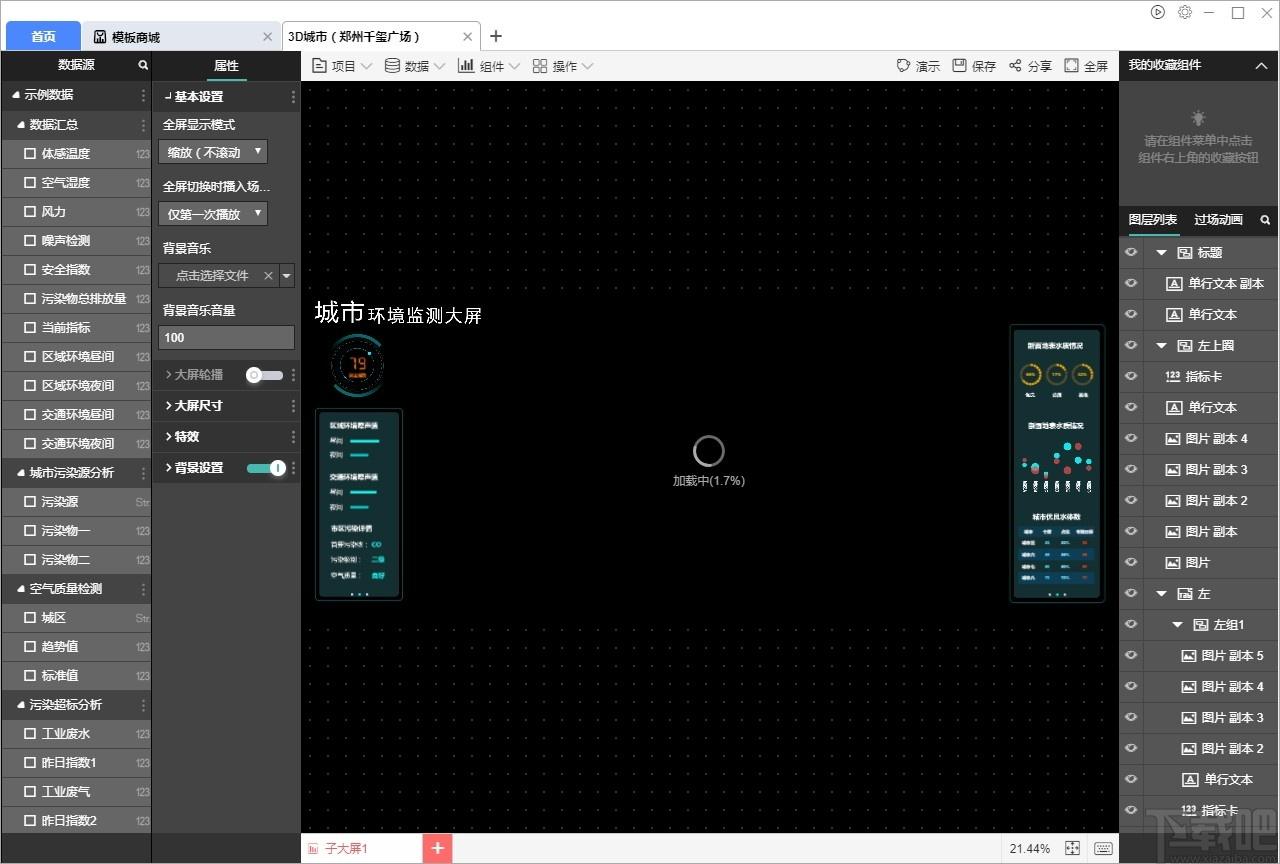Image resolution: width=1280 pixels, height=864 pixels.
Task: Click the 分享 share icon
Action: [x=1015, y=65]
